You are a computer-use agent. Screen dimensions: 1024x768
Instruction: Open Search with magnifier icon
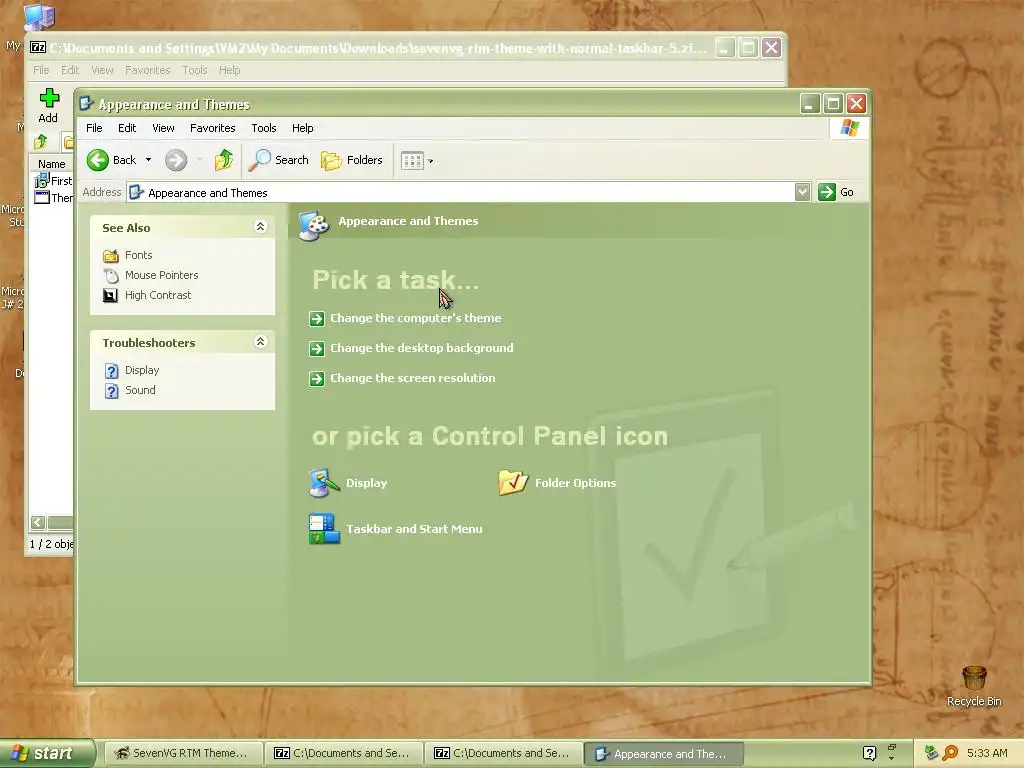[278, 160]
